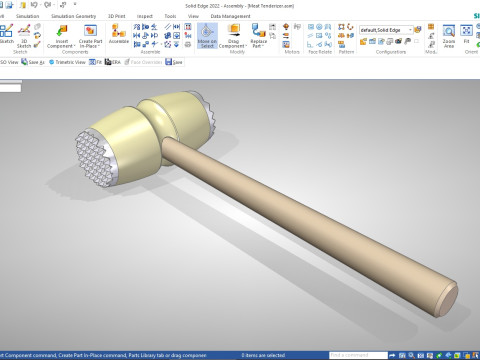Switch to the Data Management tab

tap(230, 16)
